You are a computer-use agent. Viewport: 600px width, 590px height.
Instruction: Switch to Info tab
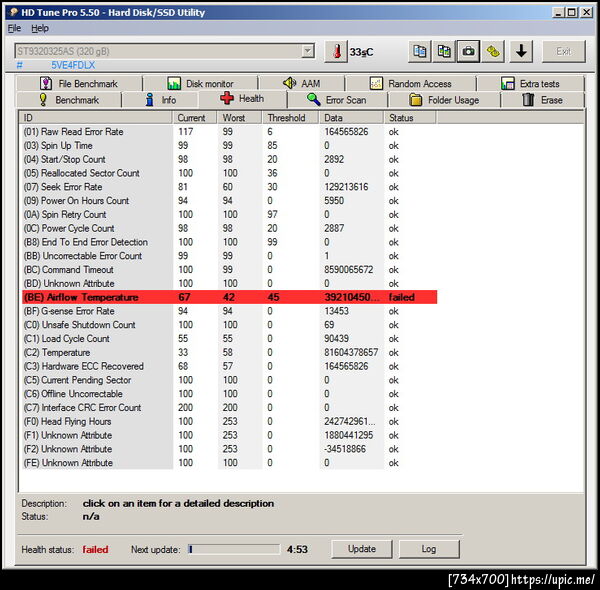click(160, 100)
